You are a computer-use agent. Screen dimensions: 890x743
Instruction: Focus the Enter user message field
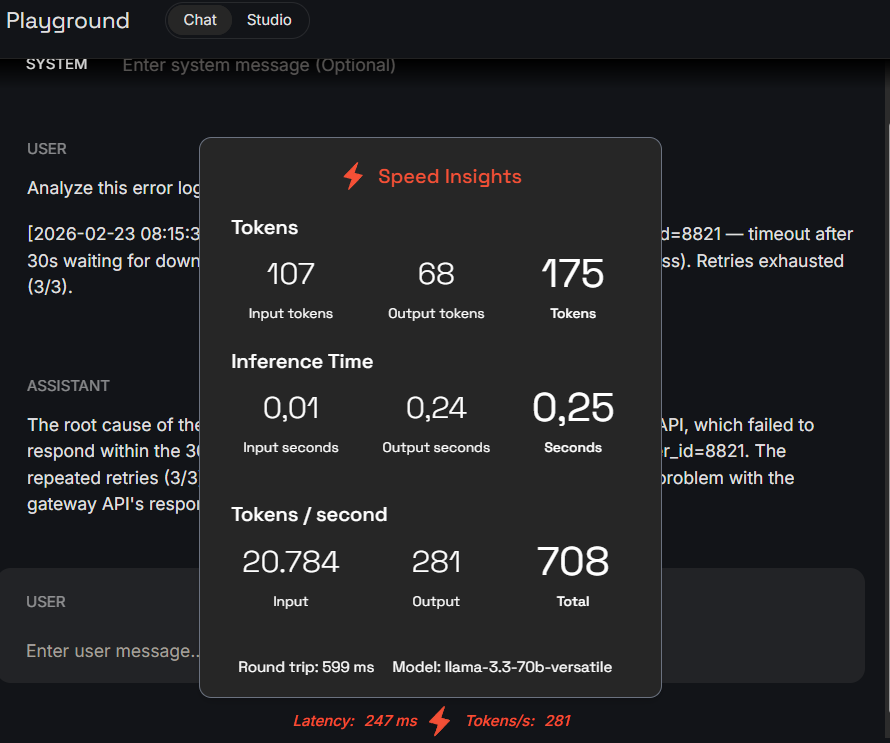(112, 650)
